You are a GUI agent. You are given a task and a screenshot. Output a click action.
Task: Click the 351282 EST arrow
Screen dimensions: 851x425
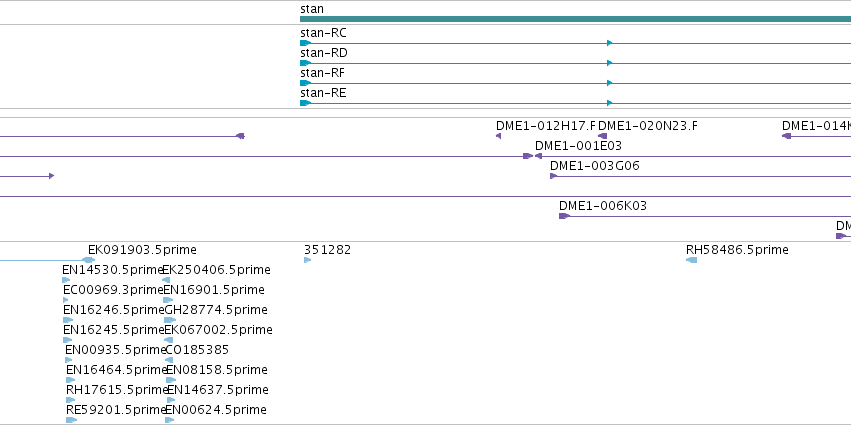click(308, 260)
